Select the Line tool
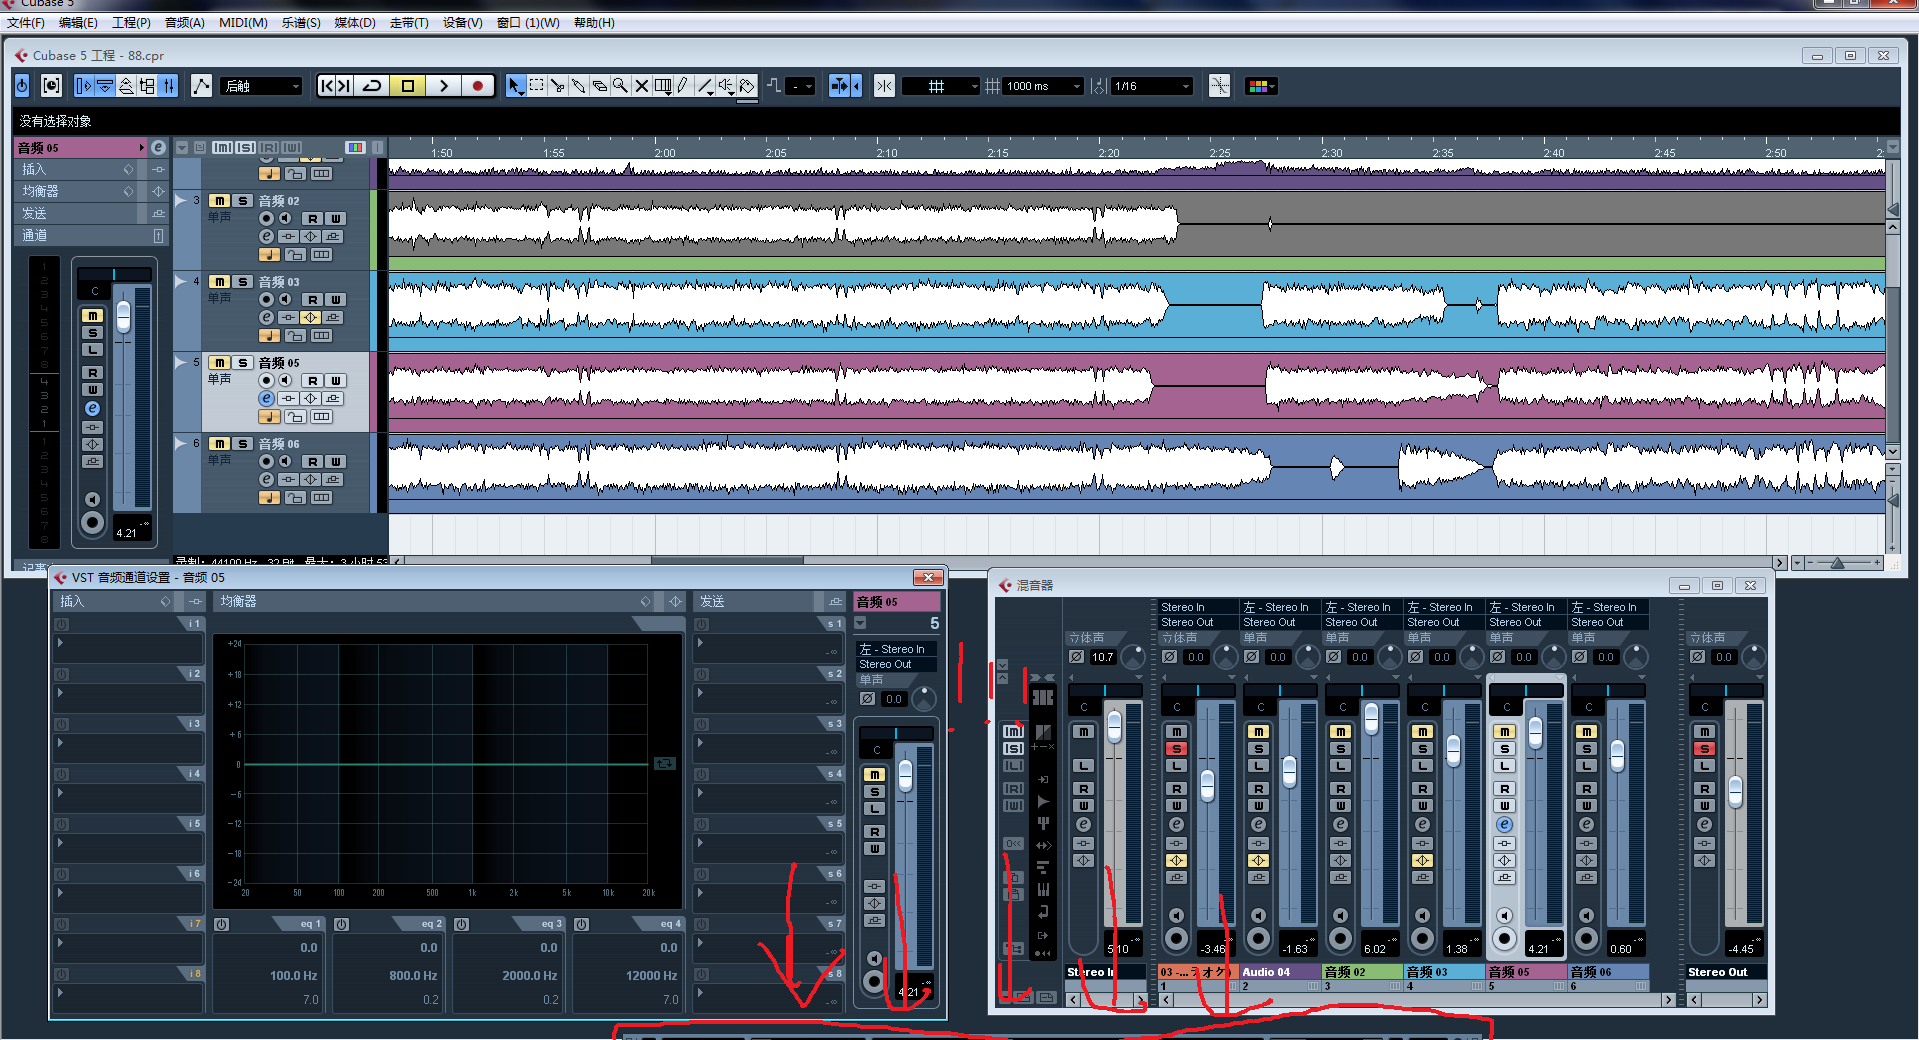The width and height of the screenshot is (1919, 1040). pos(705,86)
